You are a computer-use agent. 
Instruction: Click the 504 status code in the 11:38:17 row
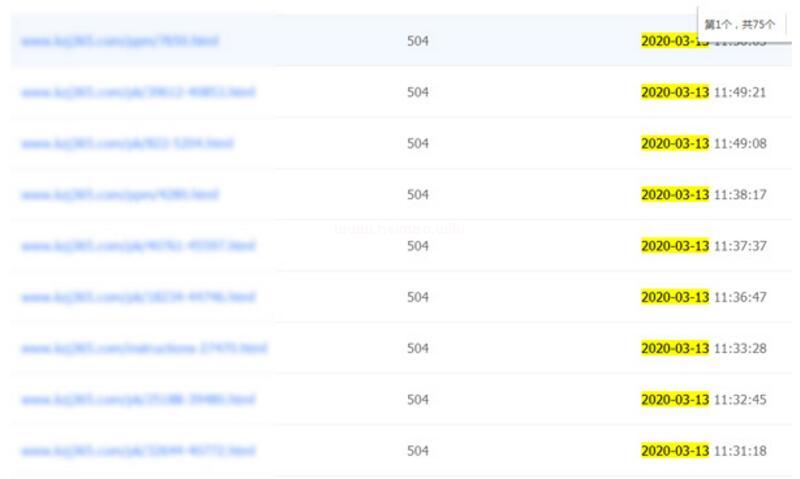(417, 194)
